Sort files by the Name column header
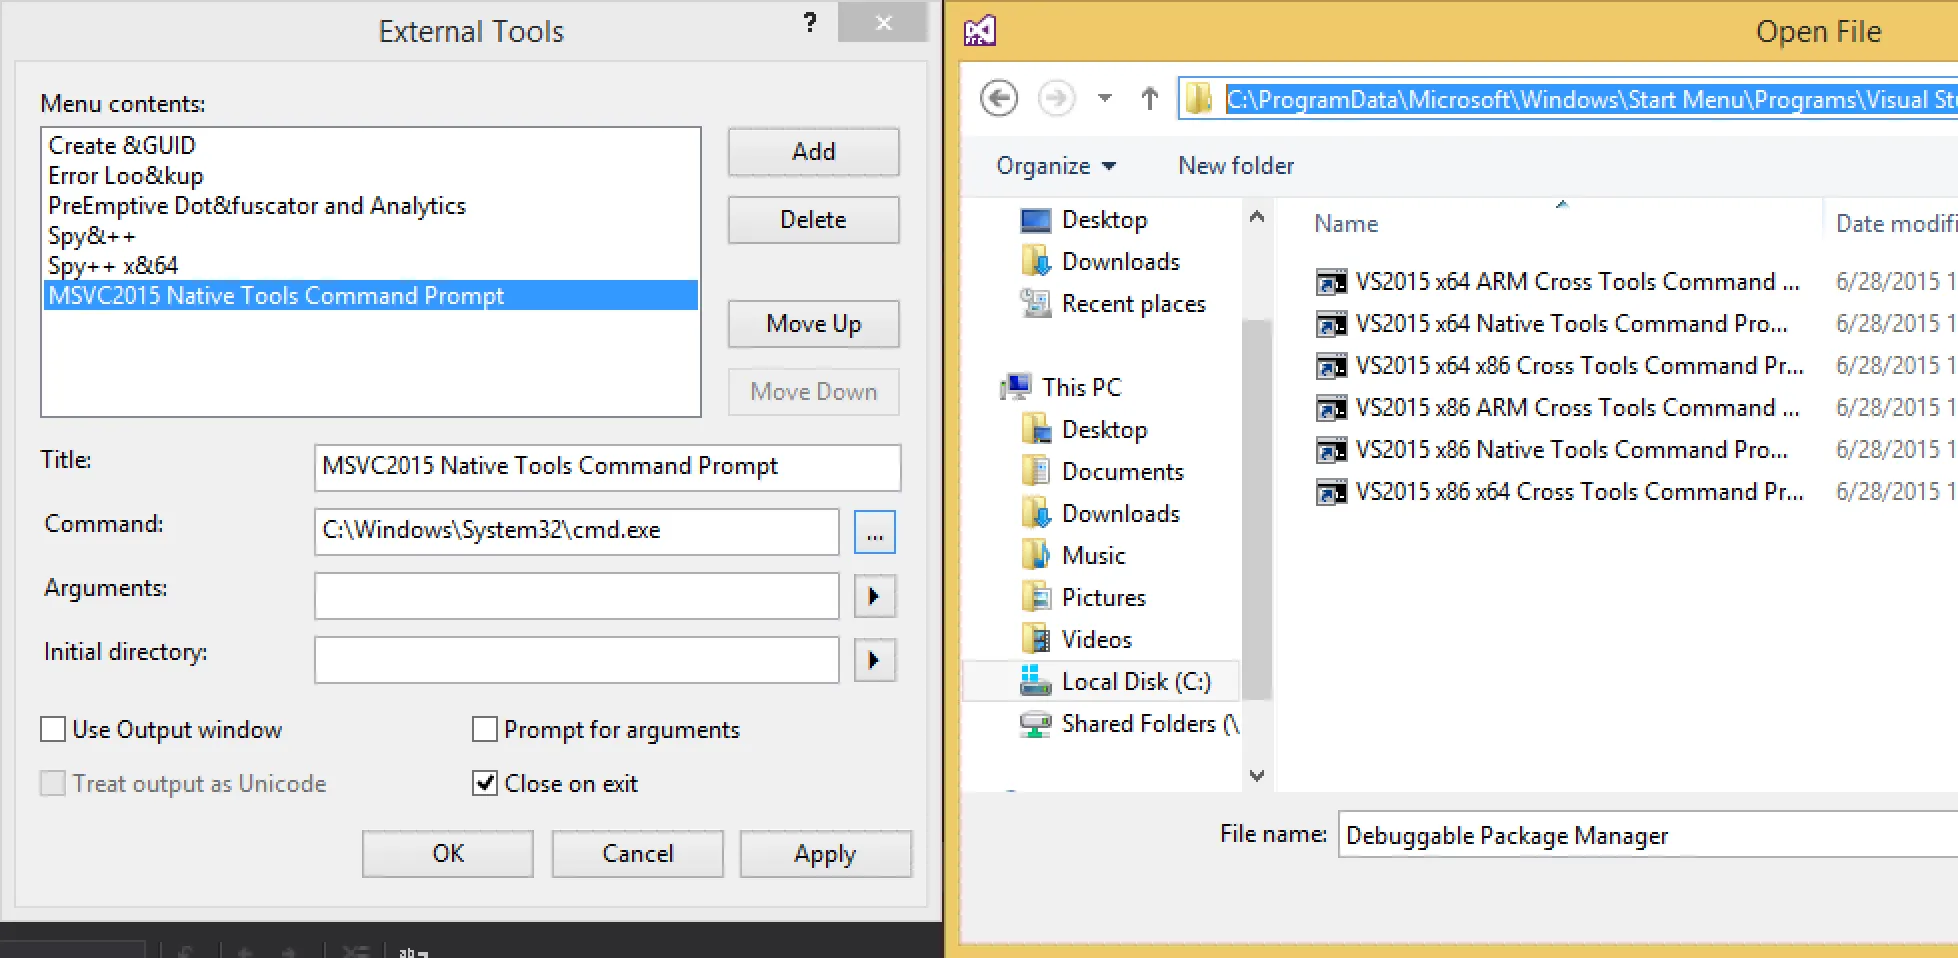This screenshot has height=958, width=1958. (1346, 224)
